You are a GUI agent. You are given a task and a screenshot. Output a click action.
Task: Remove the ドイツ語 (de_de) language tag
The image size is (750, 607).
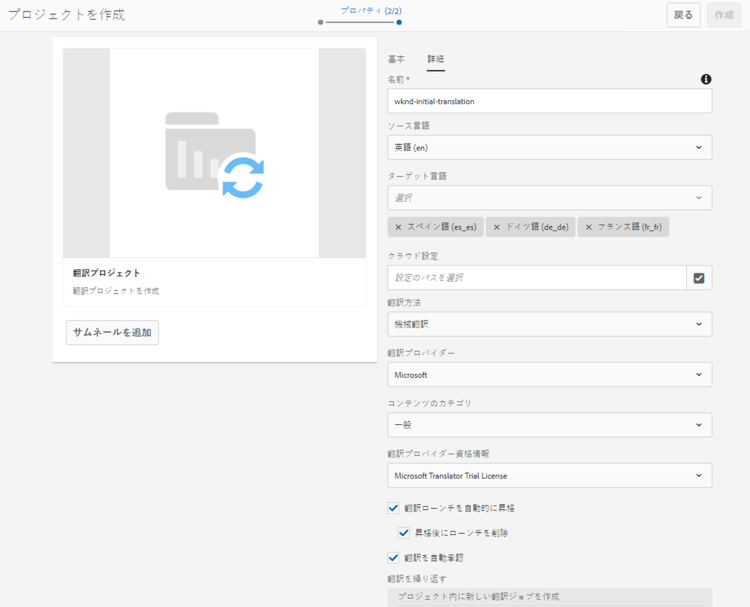pyautogui.click(x=496, y=227)
